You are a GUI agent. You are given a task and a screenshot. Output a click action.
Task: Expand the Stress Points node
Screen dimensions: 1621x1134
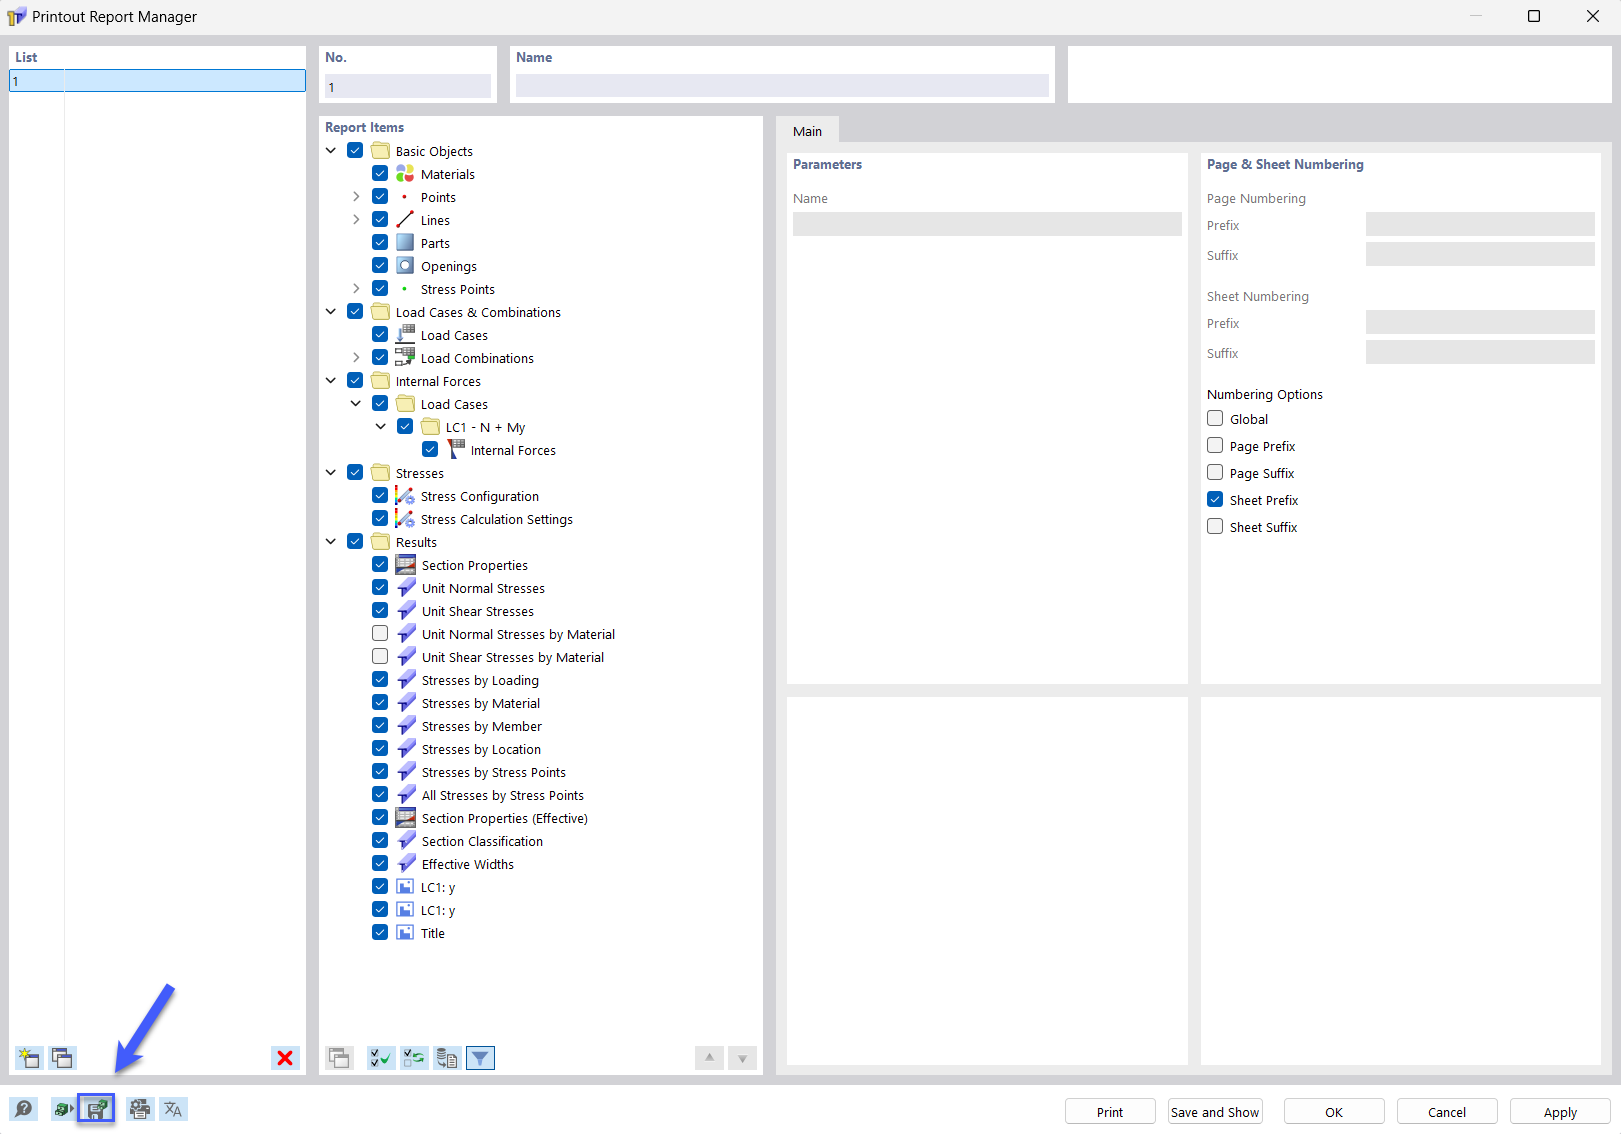point(356,289)
